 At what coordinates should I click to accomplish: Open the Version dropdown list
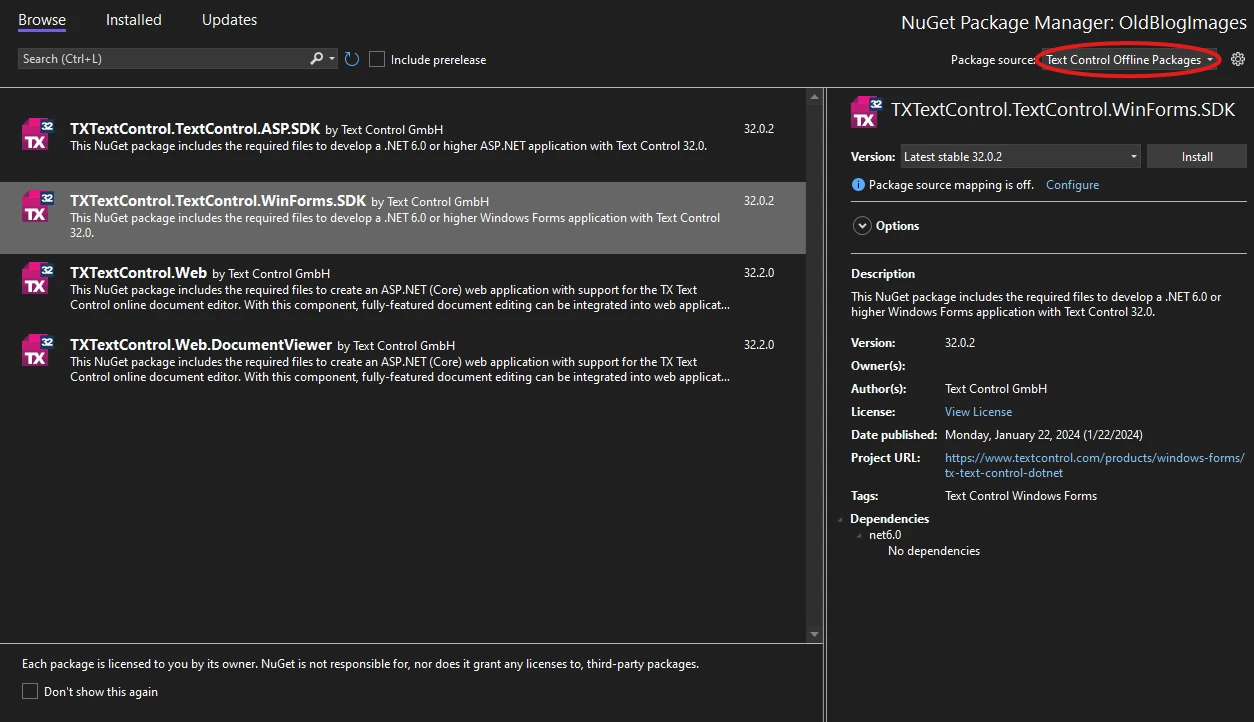tap(1020, 157)
